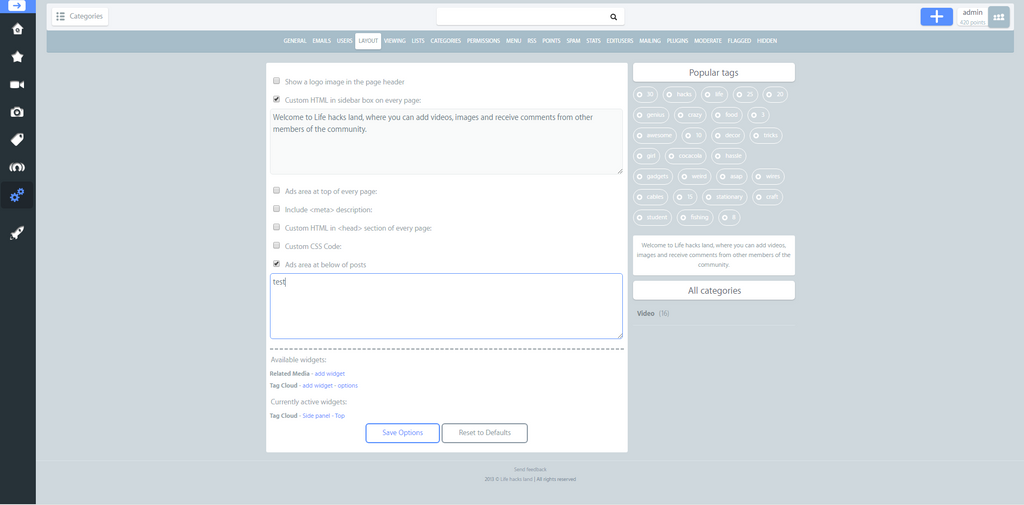Click add widget link for Related Media
Image resolution: width=1024 pixels, height=505 pixels.
click(330, 374)
